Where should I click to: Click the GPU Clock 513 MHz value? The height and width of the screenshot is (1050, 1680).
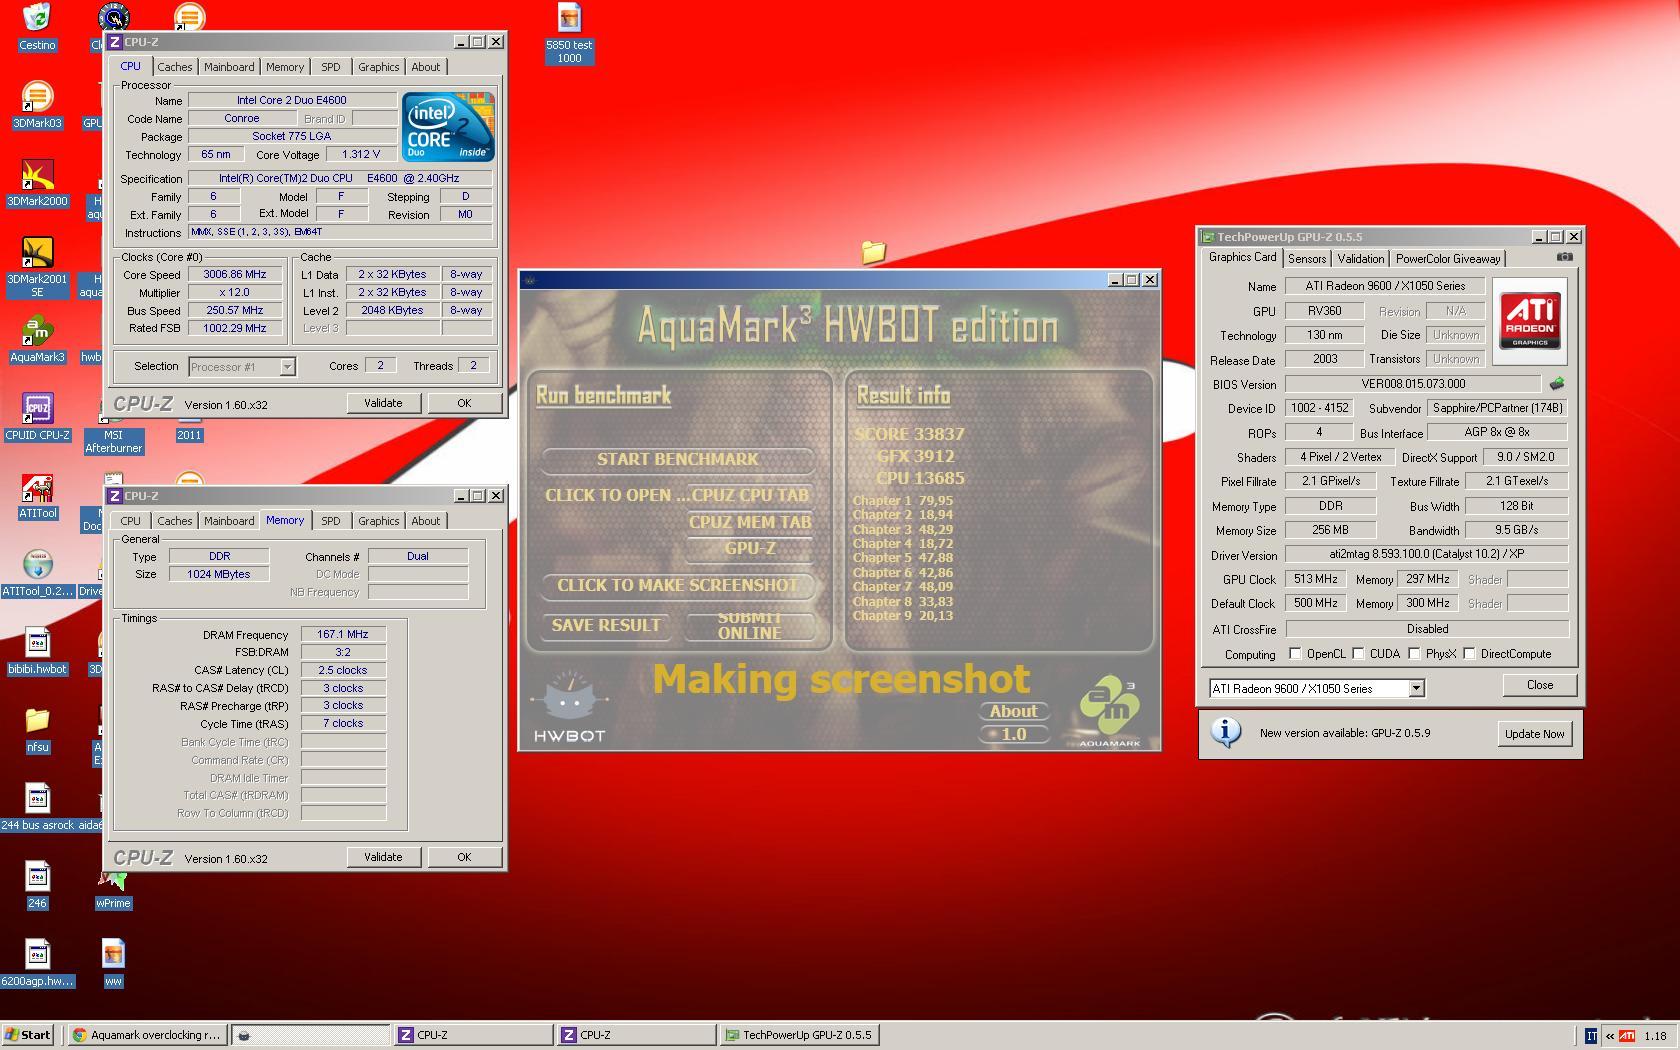(1316, 579)
